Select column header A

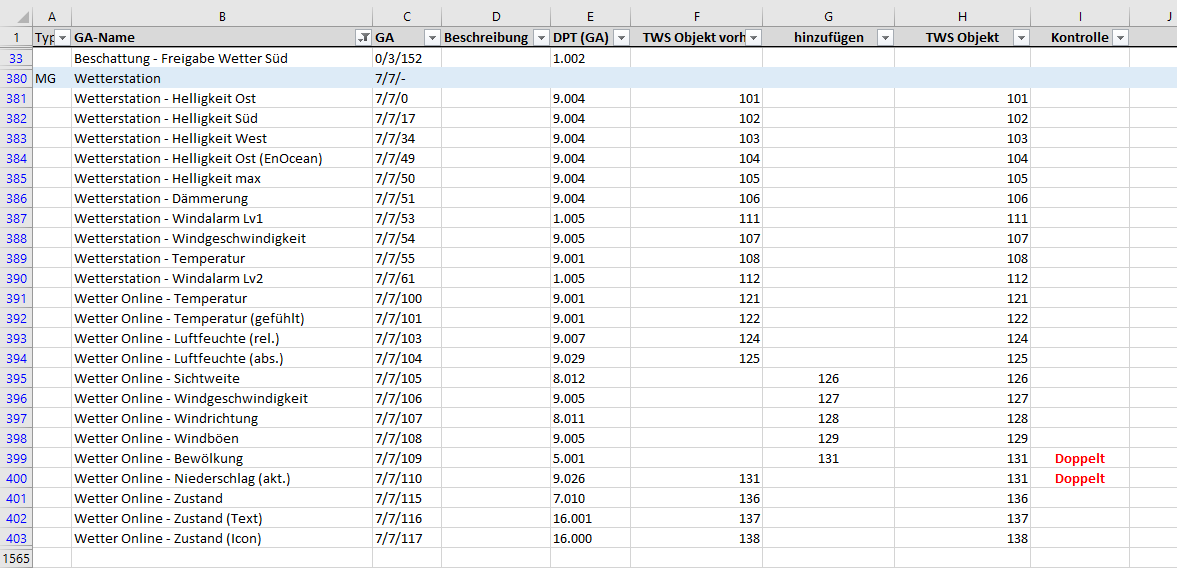52,15
